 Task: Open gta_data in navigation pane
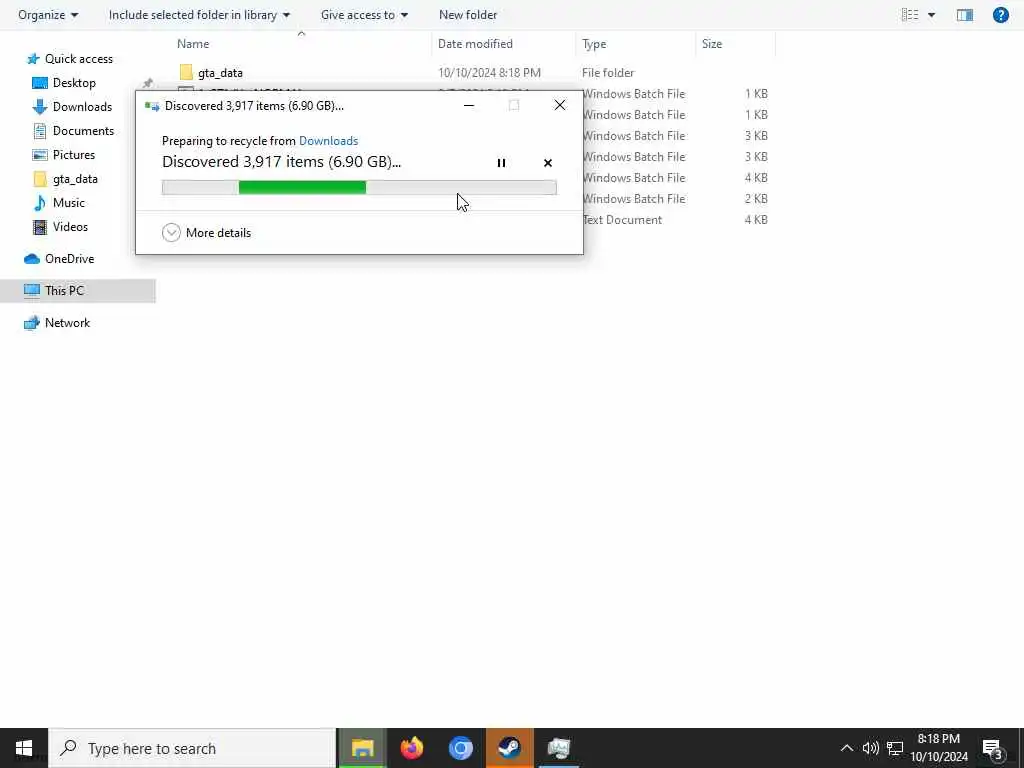[x=65, y=179]
